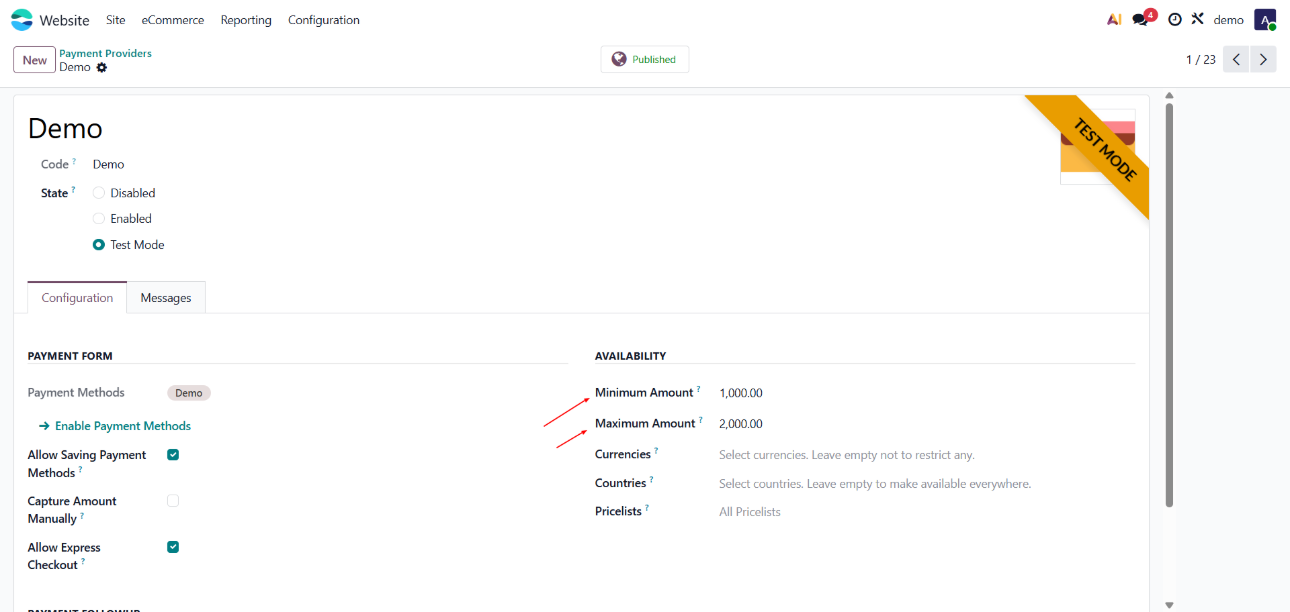1290x612 pixels.
Task: Click the Published status button
Action: (644, 60)
